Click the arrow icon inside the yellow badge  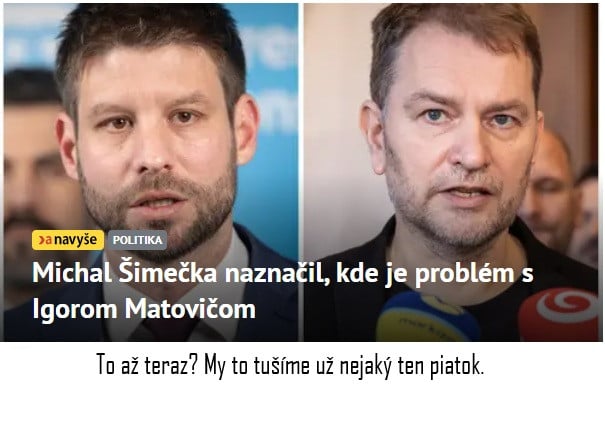(x=41, y=240)
